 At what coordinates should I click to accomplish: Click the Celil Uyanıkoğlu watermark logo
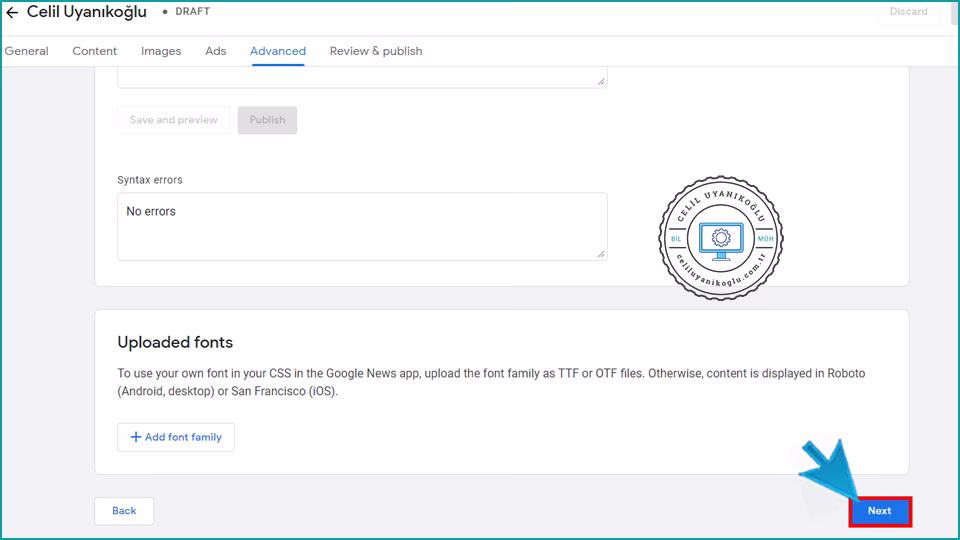720,238
